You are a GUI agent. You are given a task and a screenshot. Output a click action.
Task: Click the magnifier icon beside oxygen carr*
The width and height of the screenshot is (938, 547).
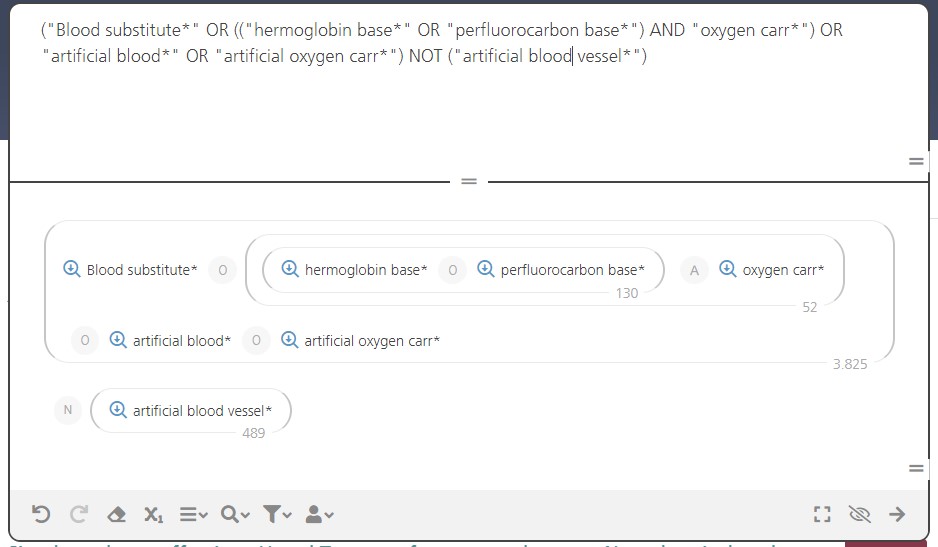727,269
